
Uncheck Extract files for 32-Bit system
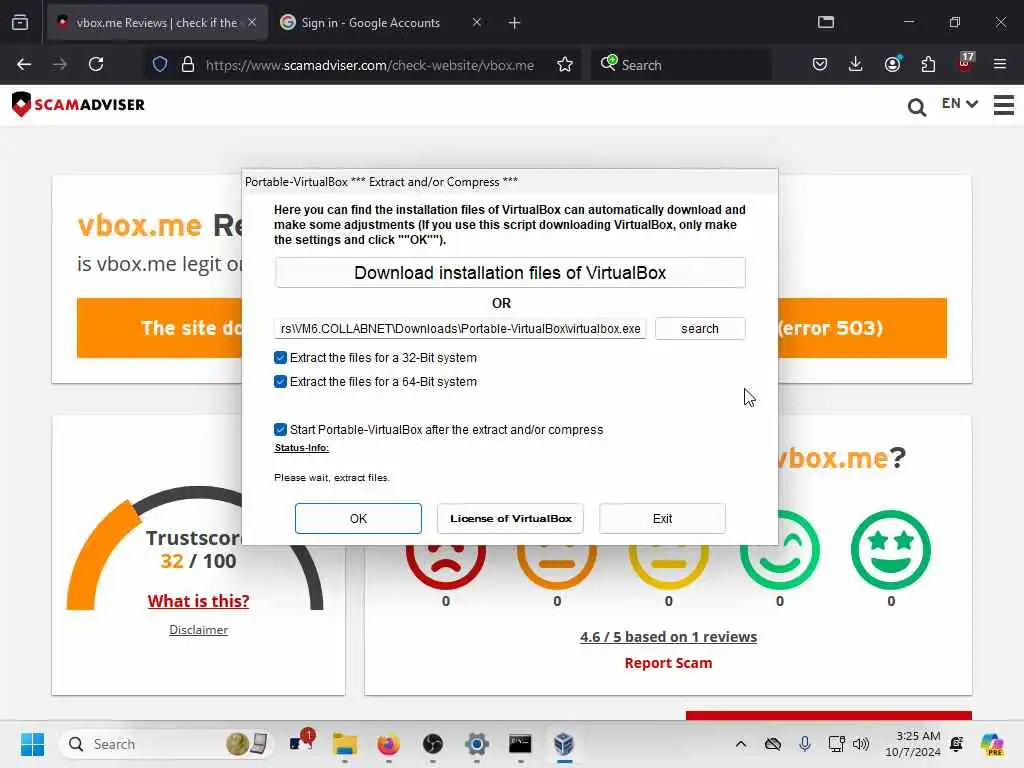280,357
